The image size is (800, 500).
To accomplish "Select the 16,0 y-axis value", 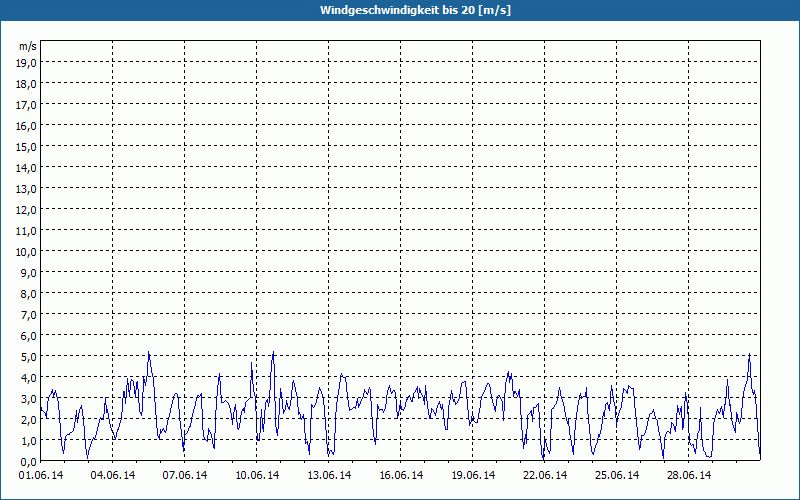I will (x=26, y=126).
